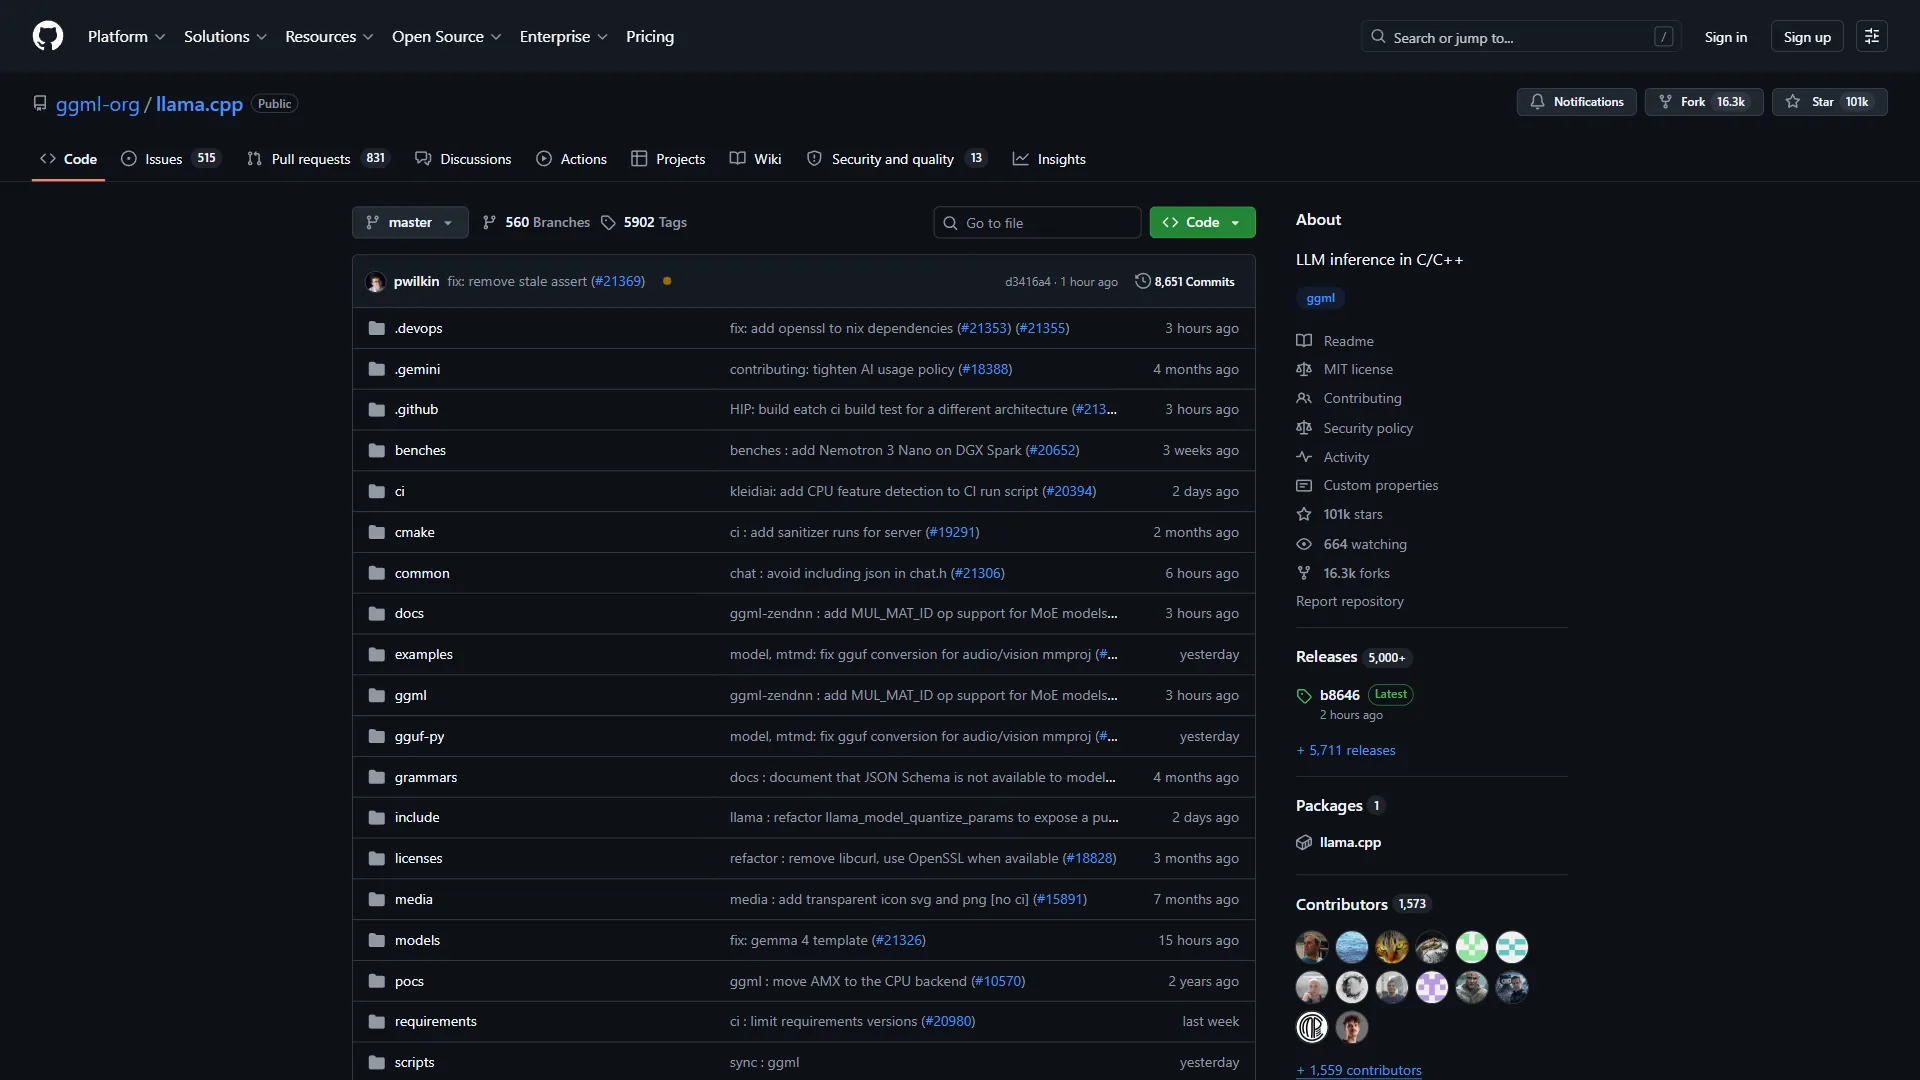The image size is (1920, 1080).
Task: Open the llama.cpp package icon
Action: coord(1304,843)
